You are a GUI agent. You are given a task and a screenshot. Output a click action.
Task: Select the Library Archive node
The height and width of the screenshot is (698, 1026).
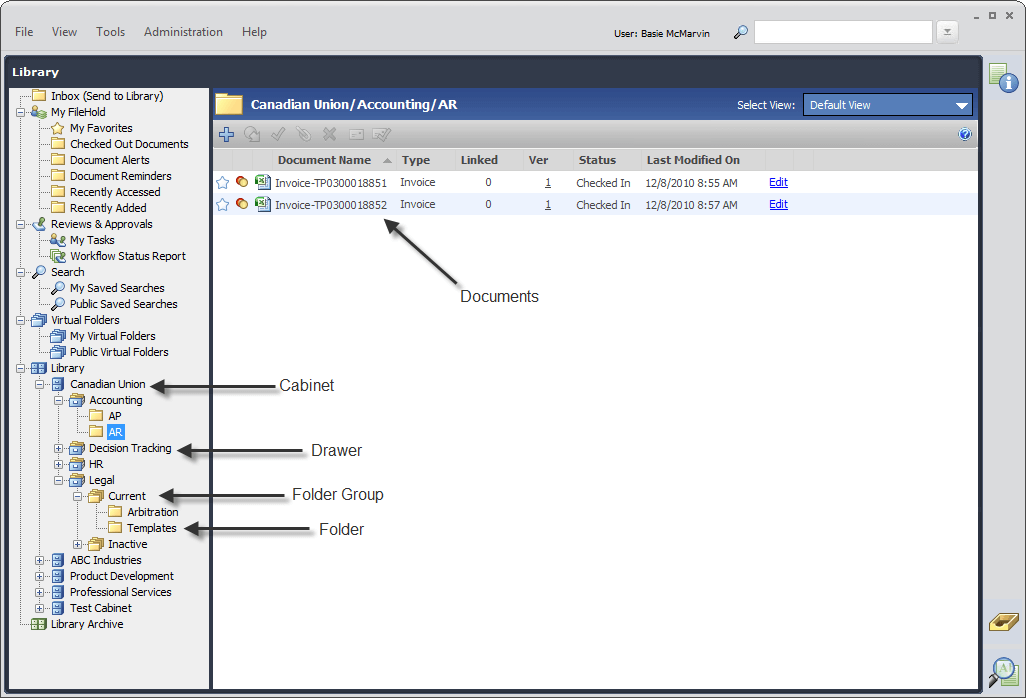[x=87, y=624]
